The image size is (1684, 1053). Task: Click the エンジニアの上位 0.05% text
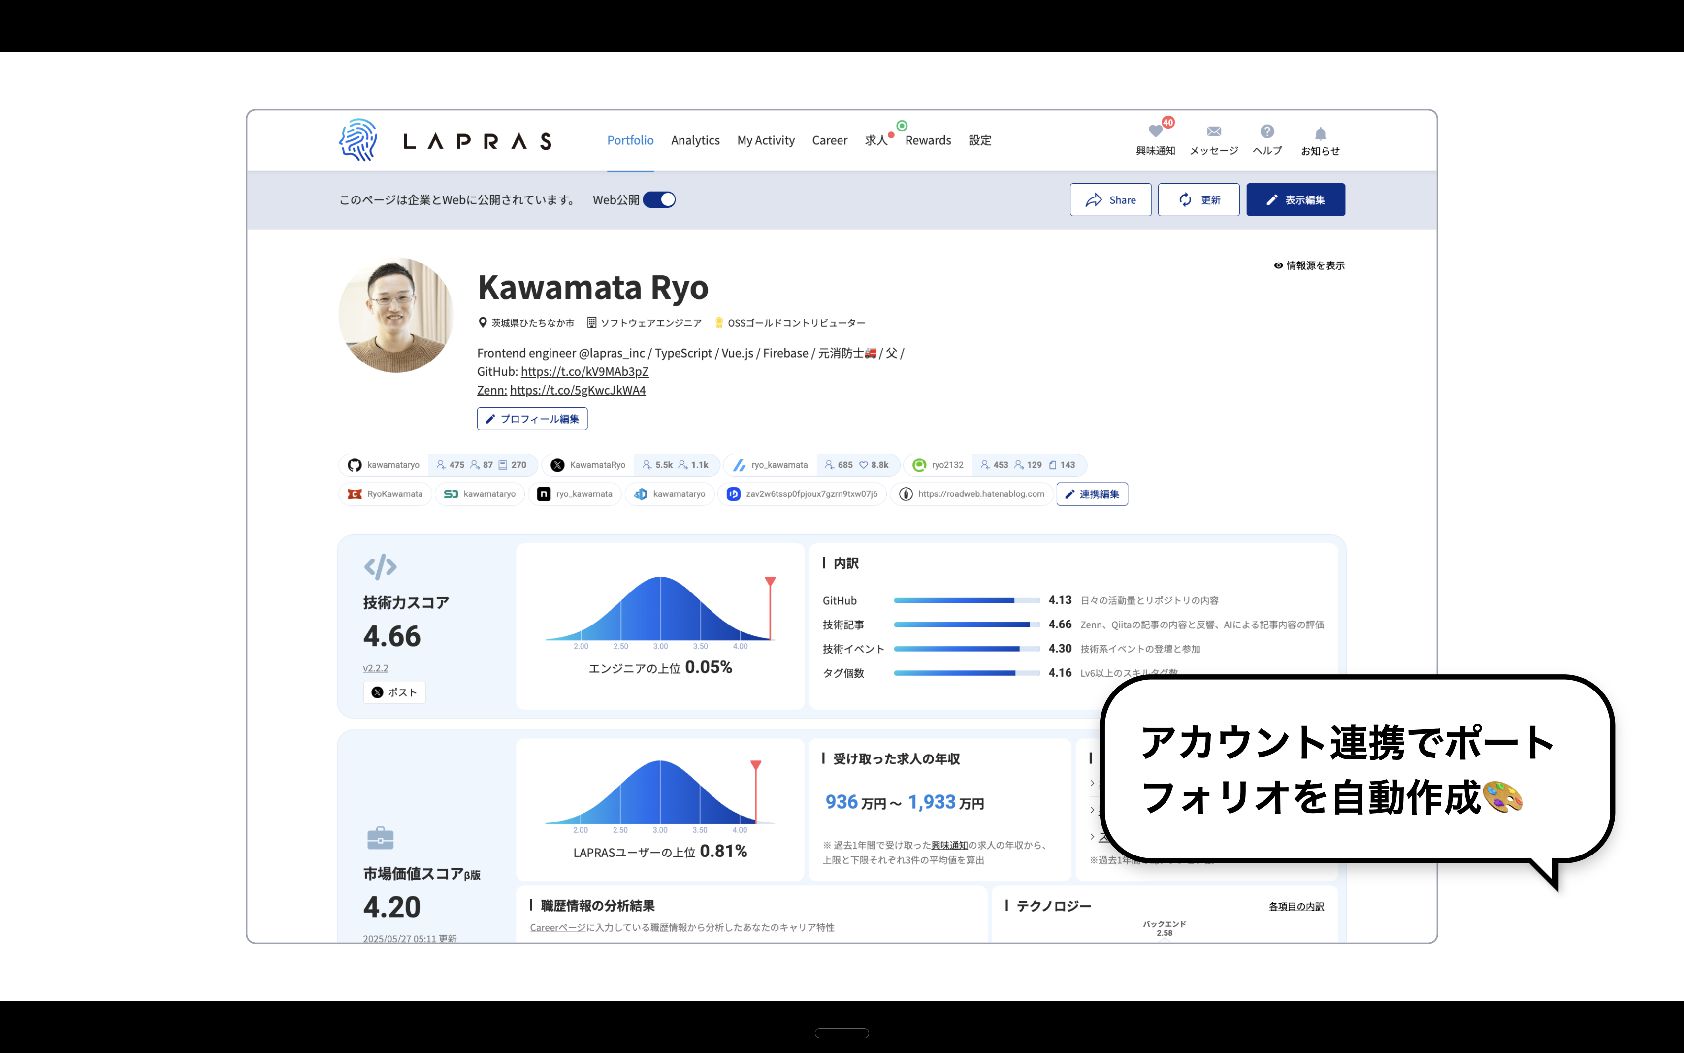point(660,668)
